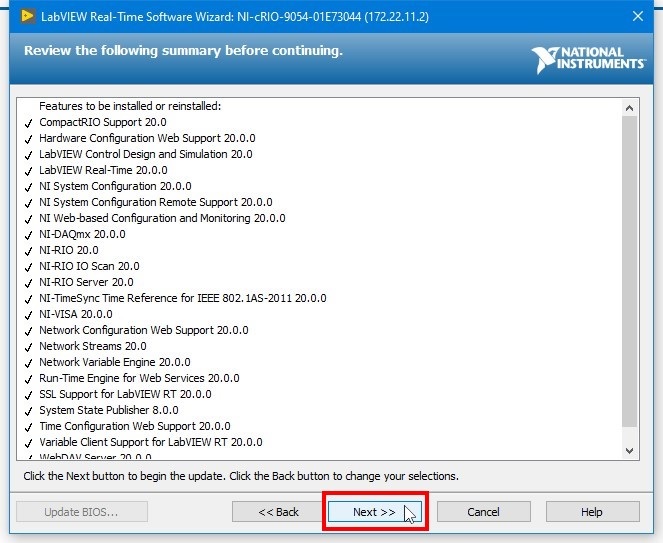Click the checkmark beside SSL Support for LabVIEW RT
Viewport: 663px width, 543px height.
tap(28, 395)
